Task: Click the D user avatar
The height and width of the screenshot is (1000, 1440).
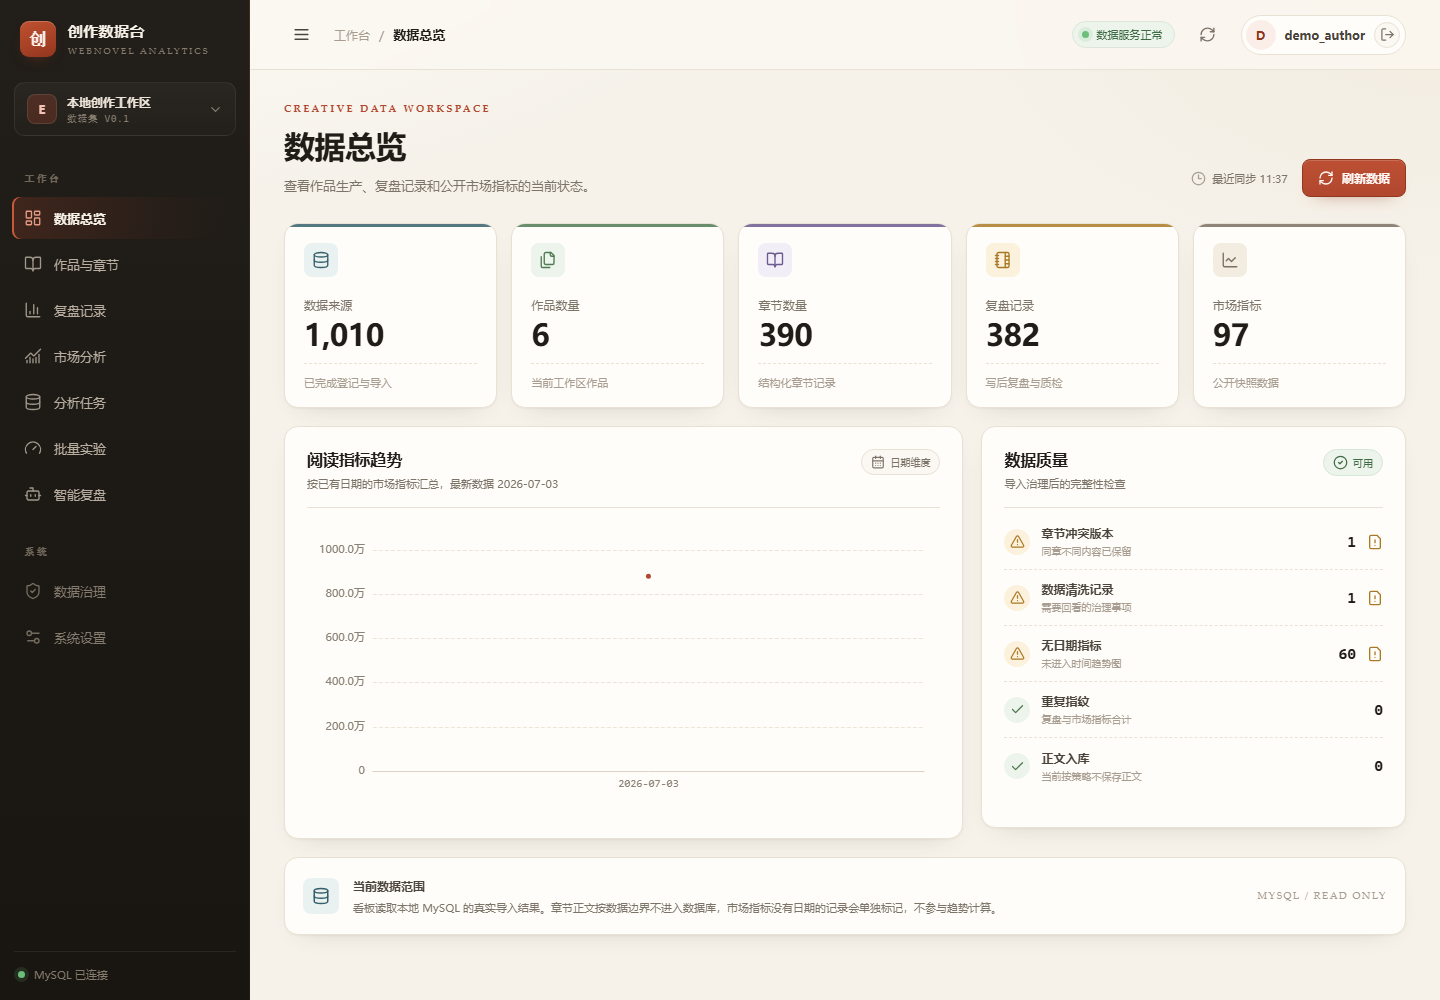Action: pos(1260,35)
